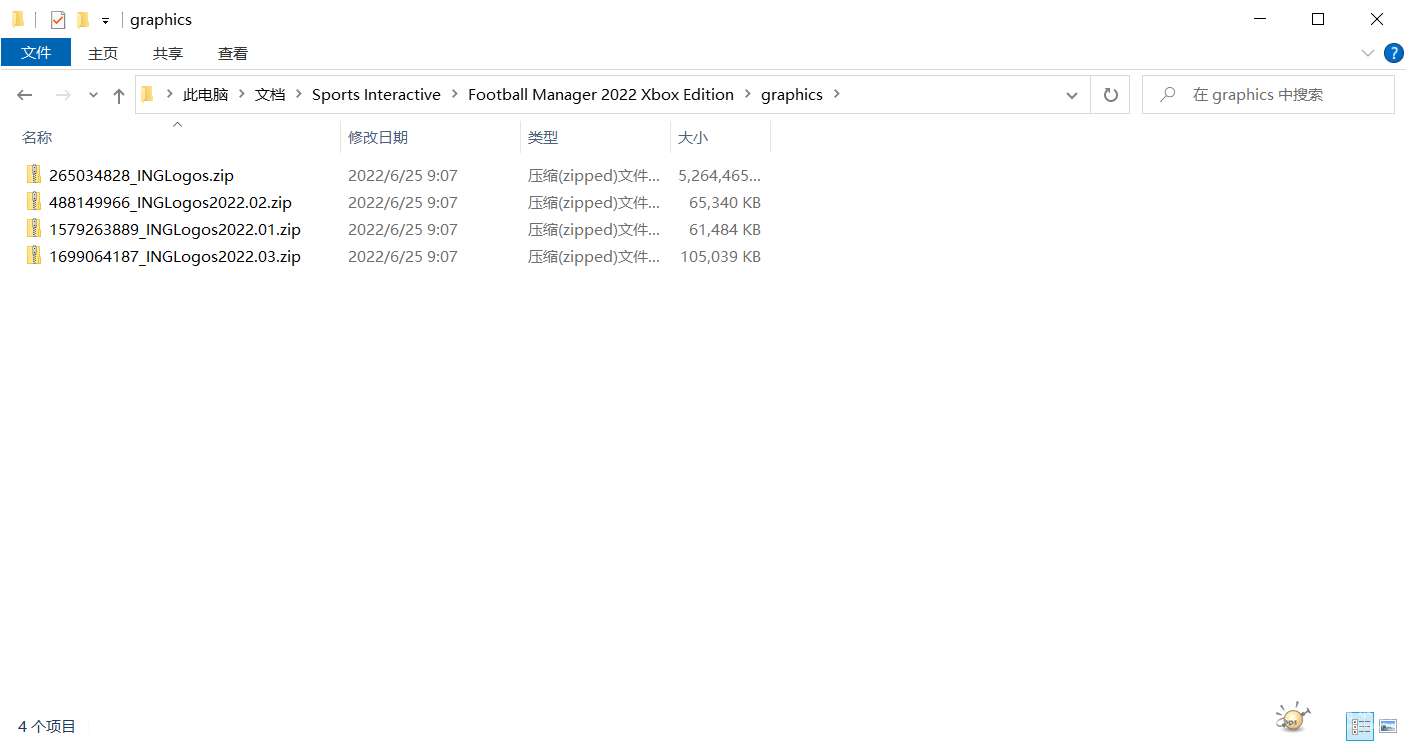Image resolution: width=1406 pixels, height=741 pixels.
Task: Click the window folder icon in title bar
Action: tap(18, 19)
